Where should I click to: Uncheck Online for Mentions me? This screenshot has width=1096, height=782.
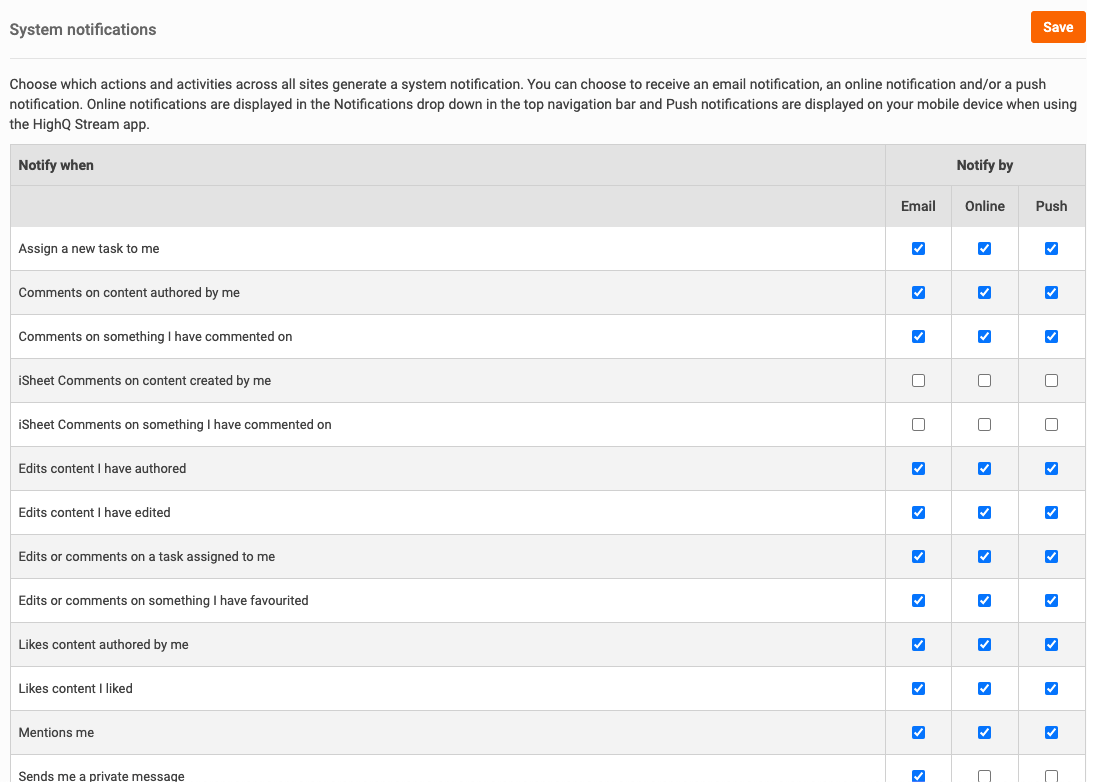tap(984, 733)
